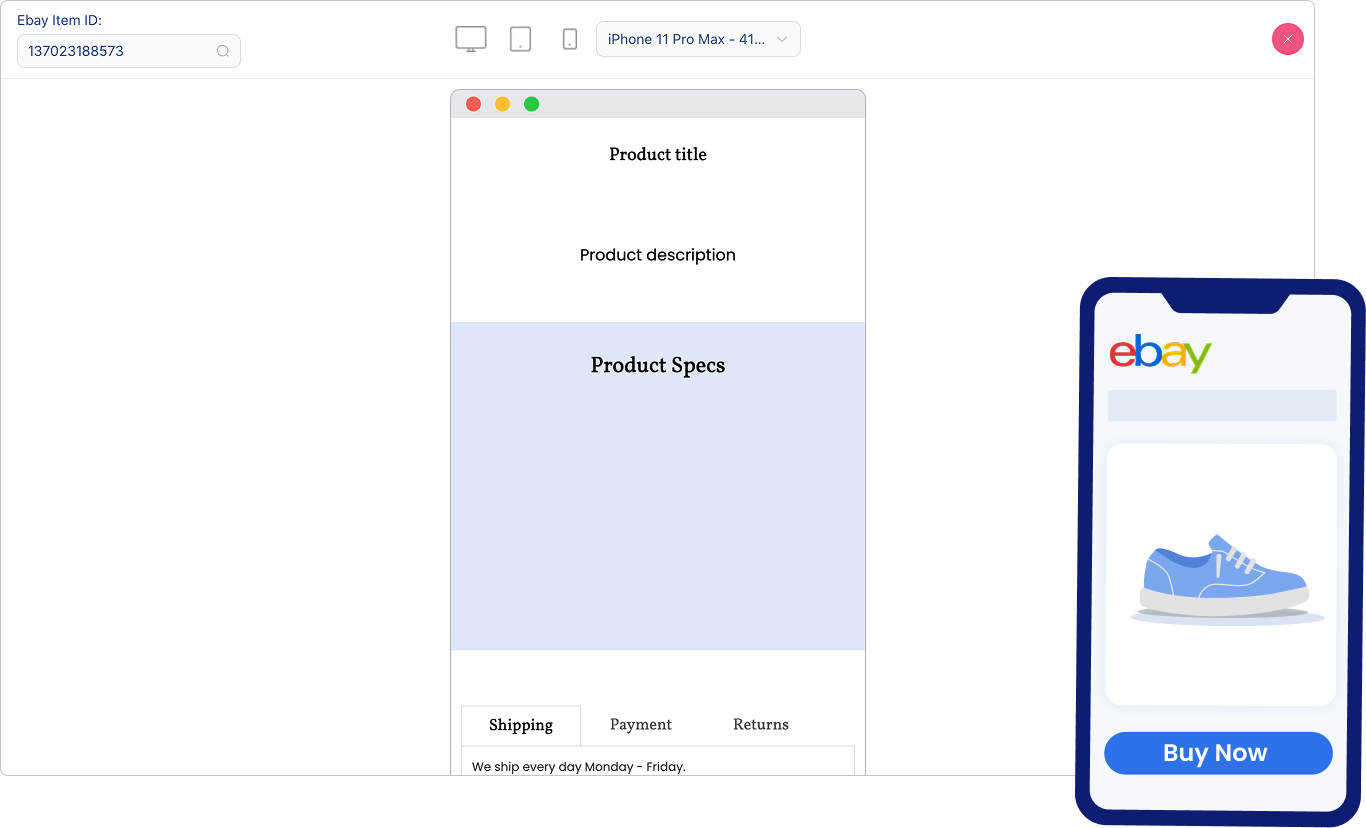Close the preview with the pink X button

1287,39
